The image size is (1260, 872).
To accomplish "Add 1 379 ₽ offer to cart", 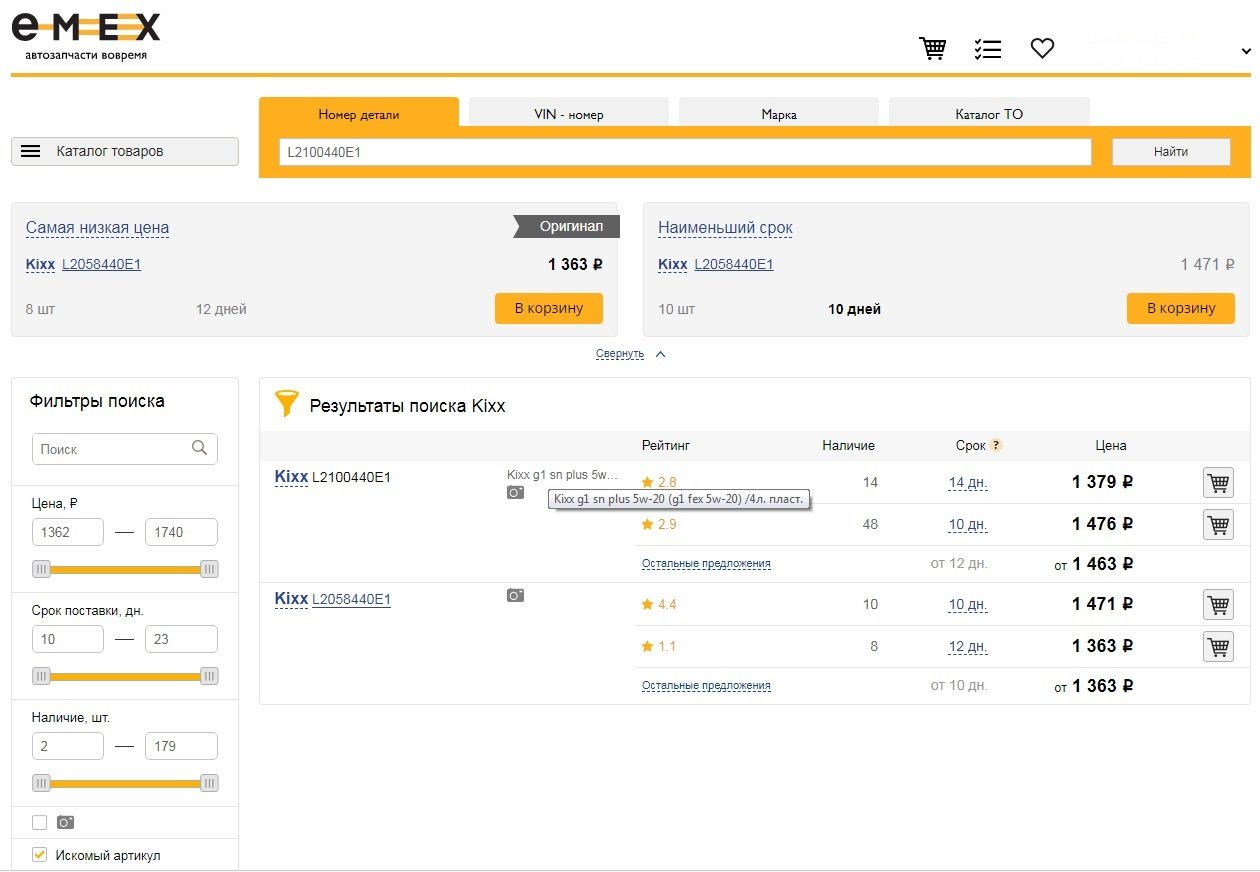I will [x=1218, y=483].
